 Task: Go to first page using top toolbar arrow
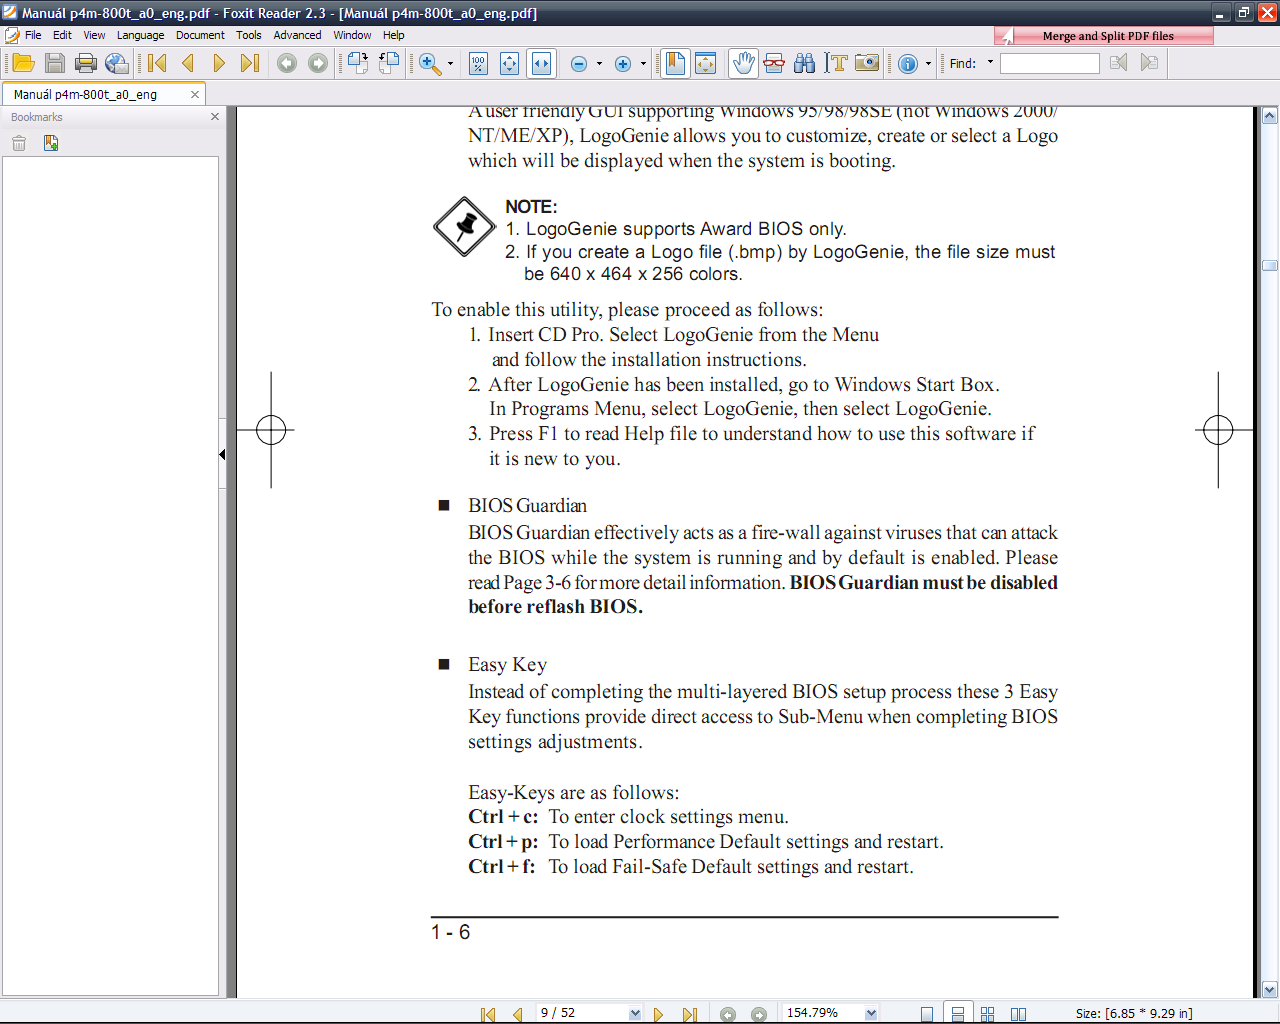pos(157,63)
